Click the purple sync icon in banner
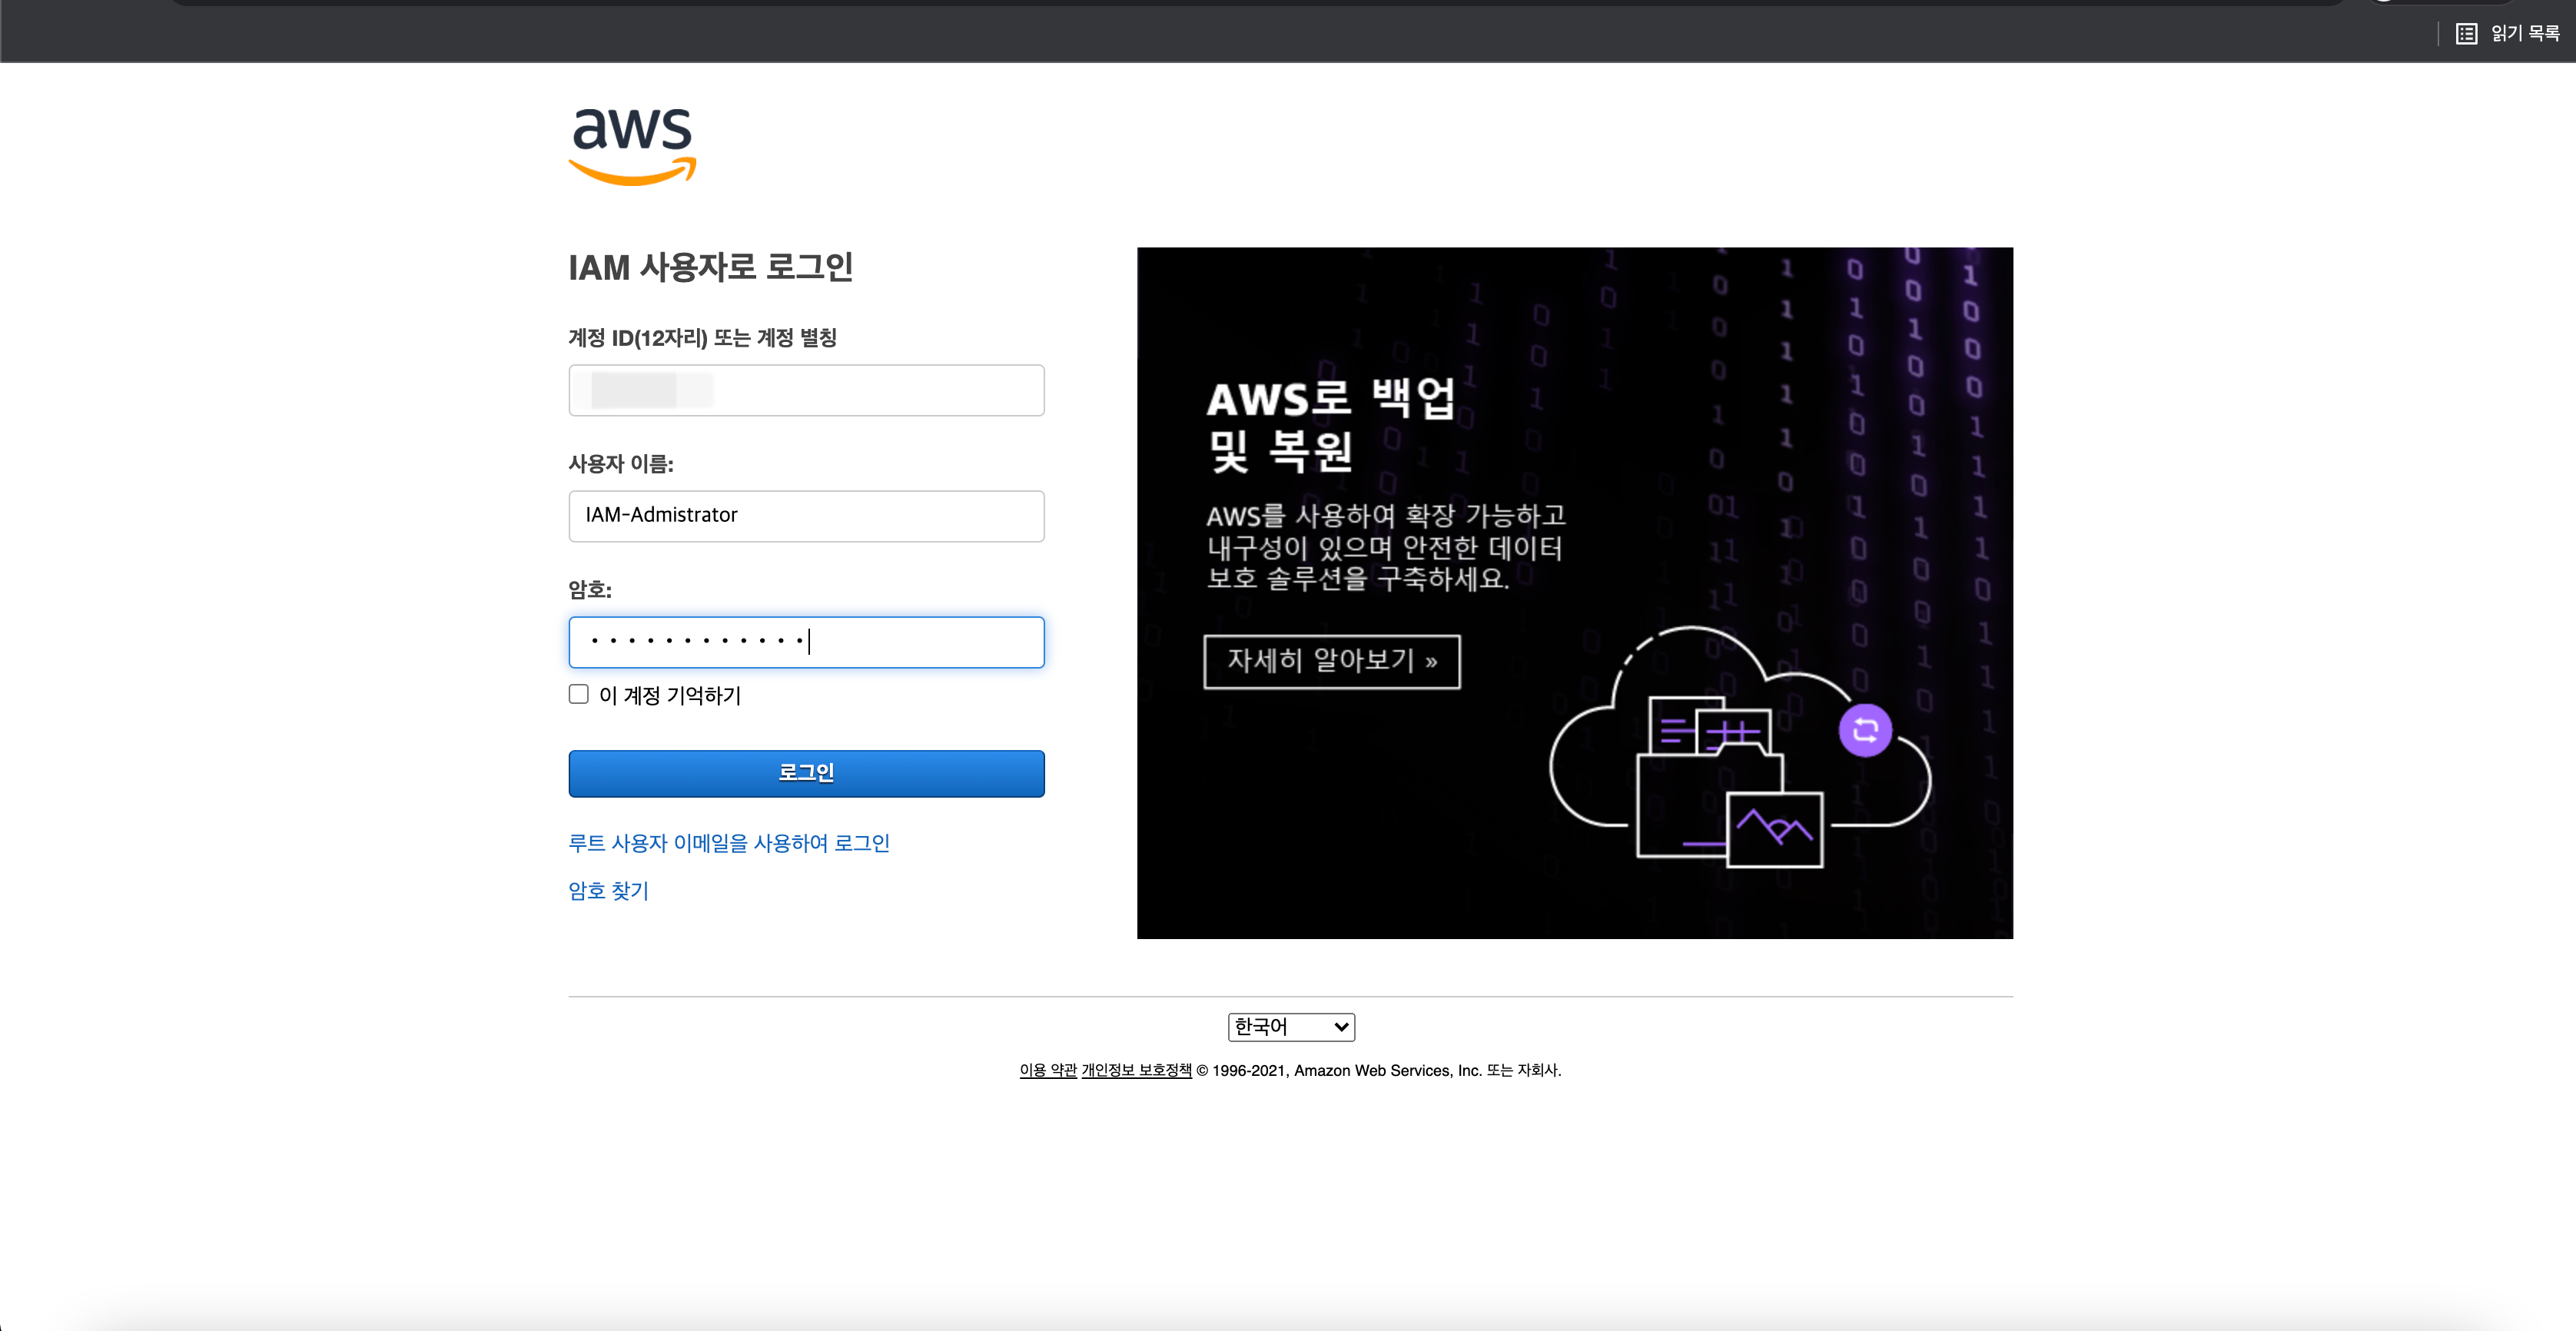The image size is (2576, 1331). (x=1865, y=731)
